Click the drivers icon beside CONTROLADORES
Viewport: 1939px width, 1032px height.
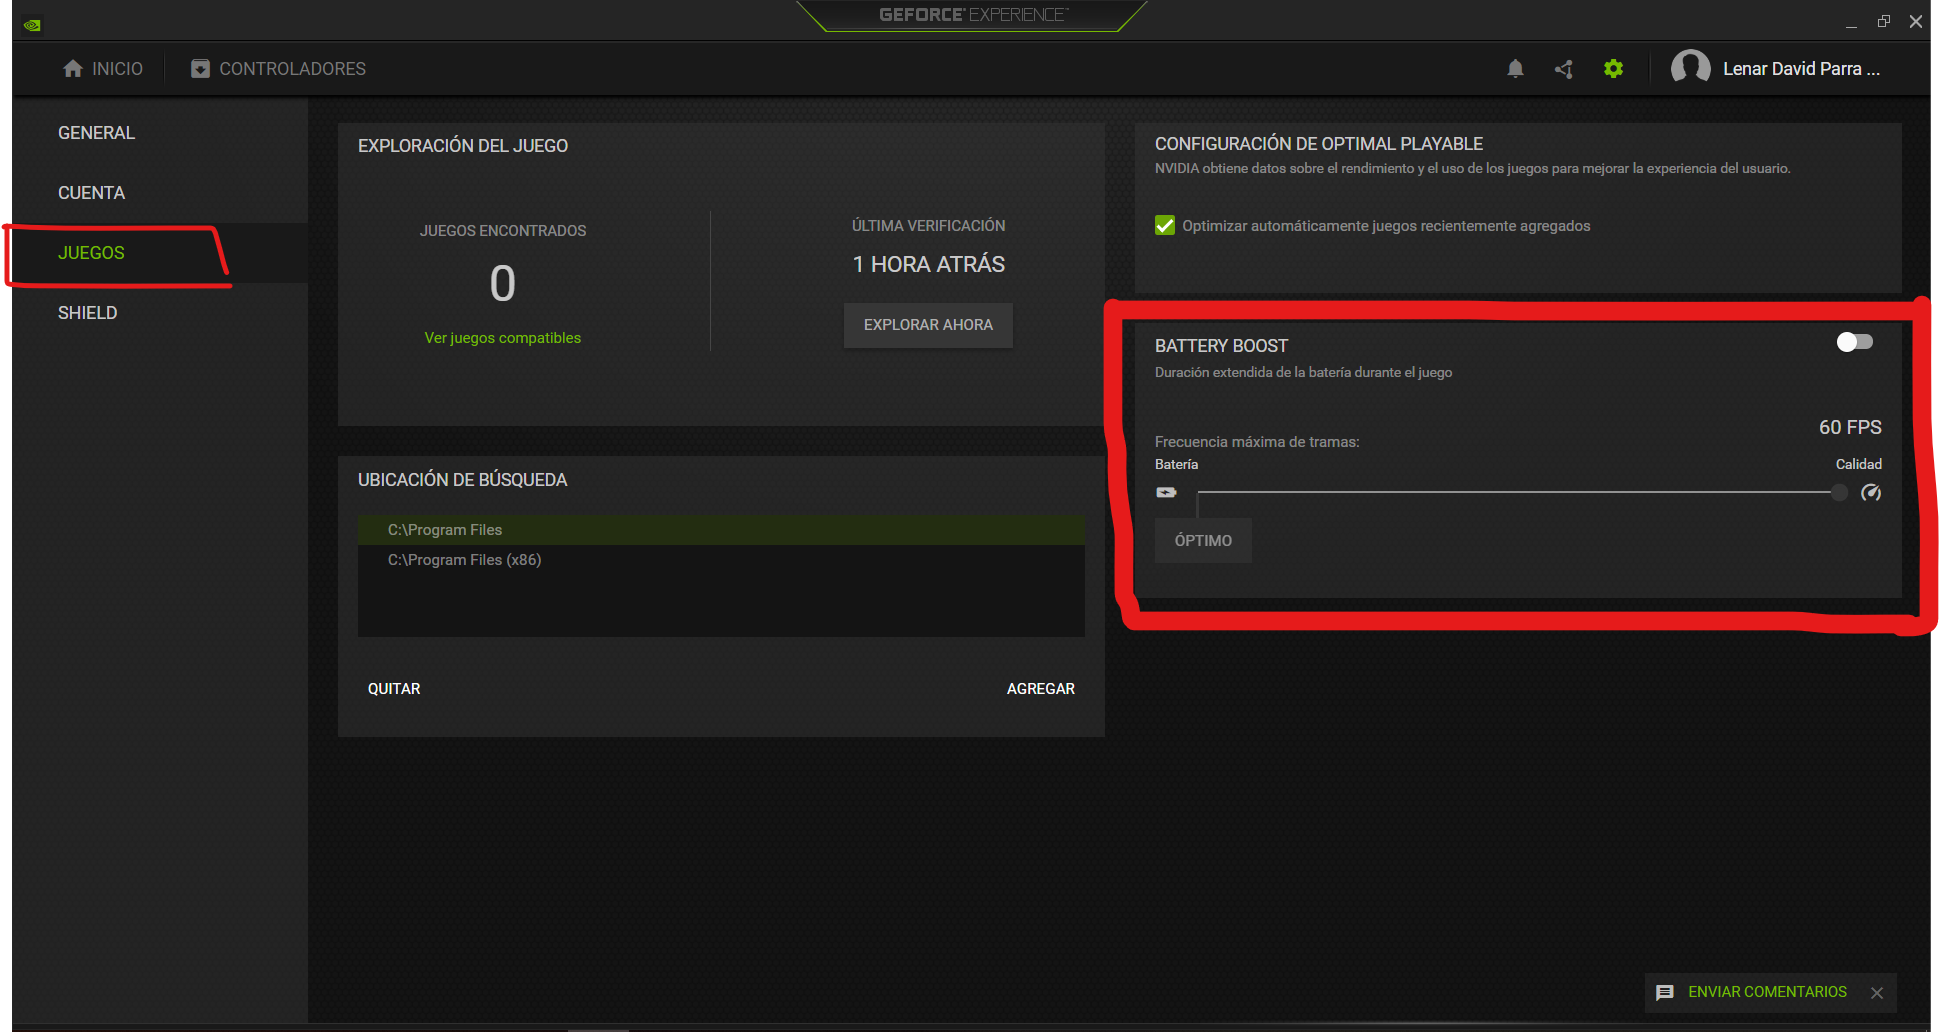(x=200, y=69)
